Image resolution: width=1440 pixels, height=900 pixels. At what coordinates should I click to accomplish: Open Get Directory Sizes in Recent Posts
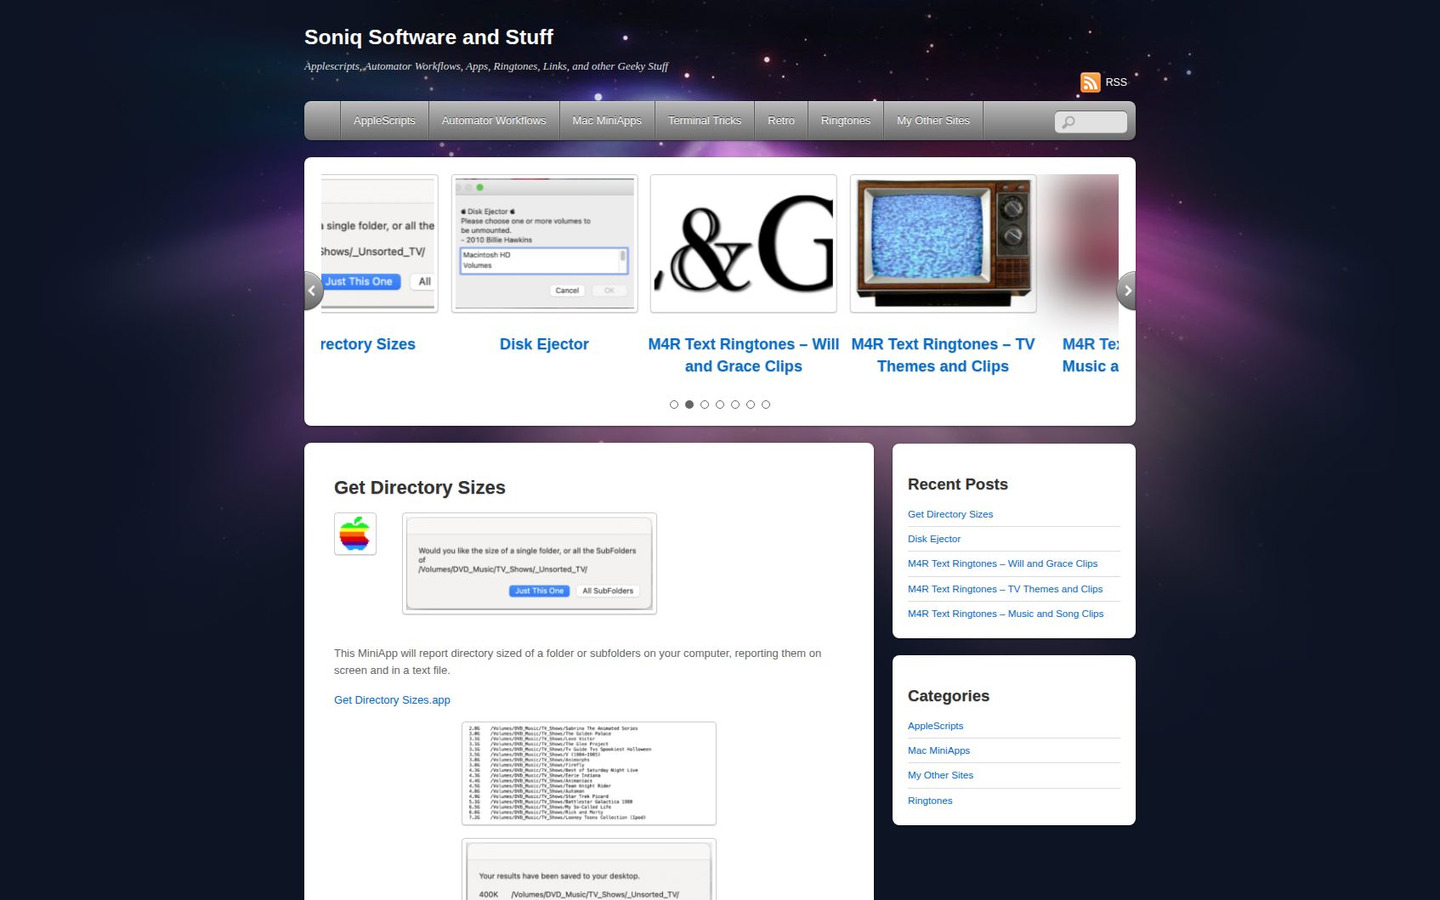pos(950,514)
